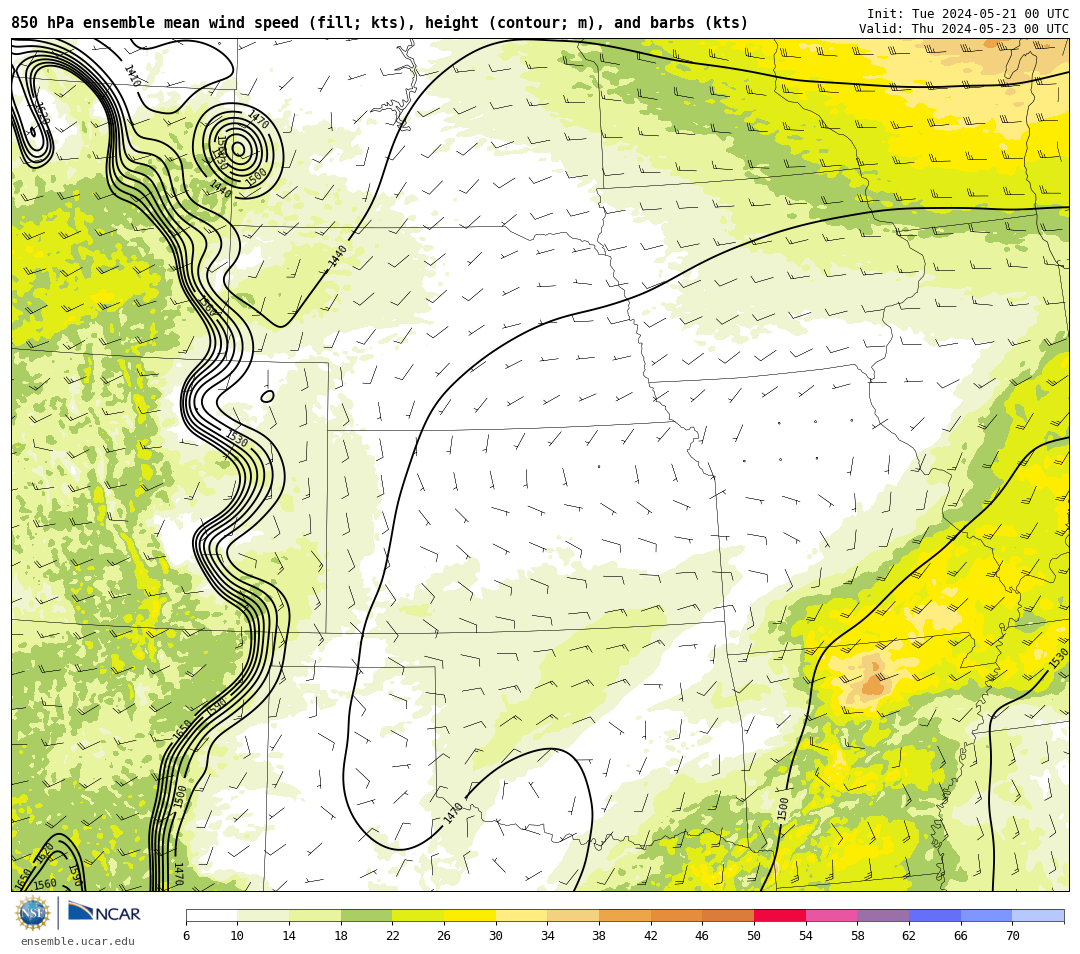Click the colorbar tick label 62
This screenshot has width=1080, height=954.
tap(909, 935)
